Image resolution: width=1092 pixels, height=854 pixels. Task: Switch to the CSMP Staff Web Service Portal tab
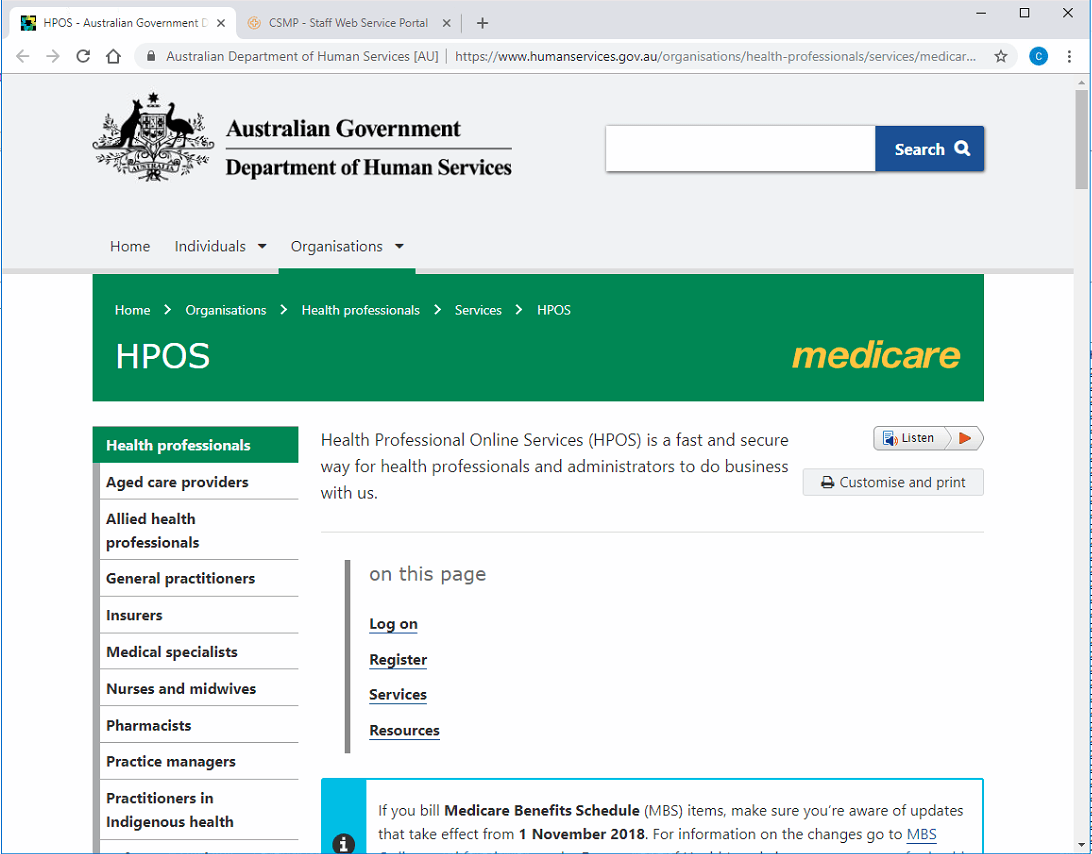[348, 23]
